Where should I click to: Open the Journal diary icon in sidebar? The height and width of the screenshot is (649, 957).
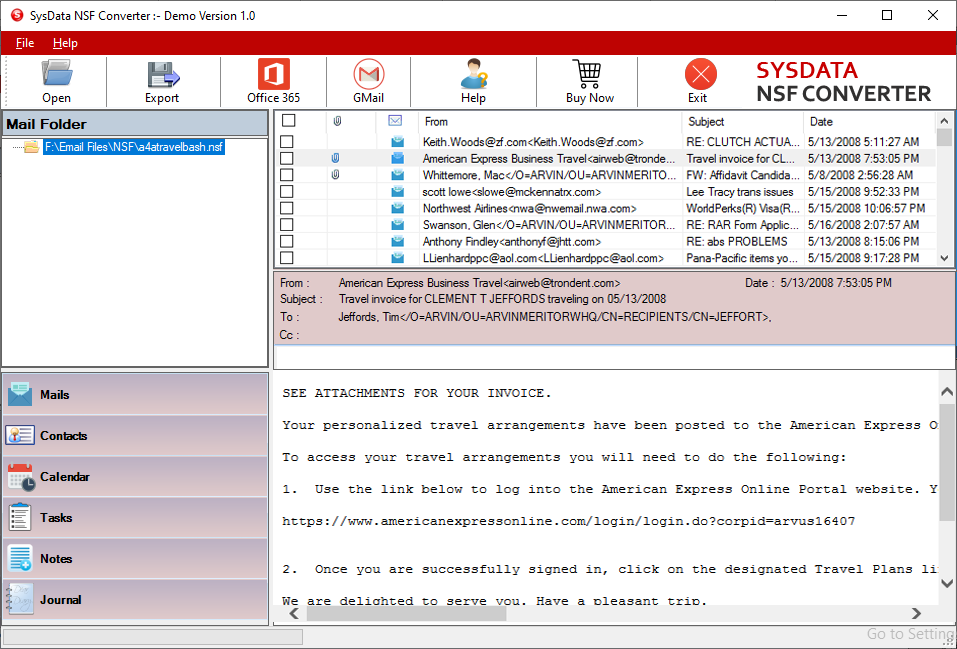[x=20, y=599]
